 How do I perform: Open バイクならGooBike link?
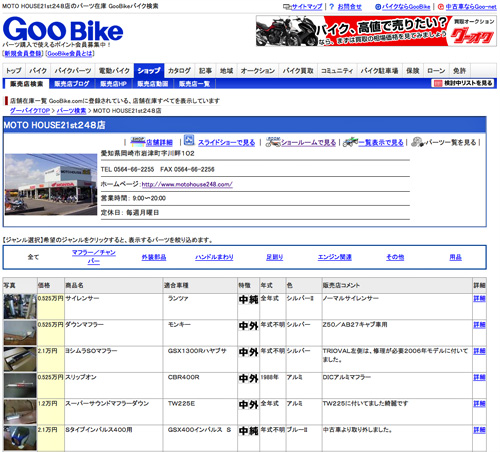tap(406, 6)
